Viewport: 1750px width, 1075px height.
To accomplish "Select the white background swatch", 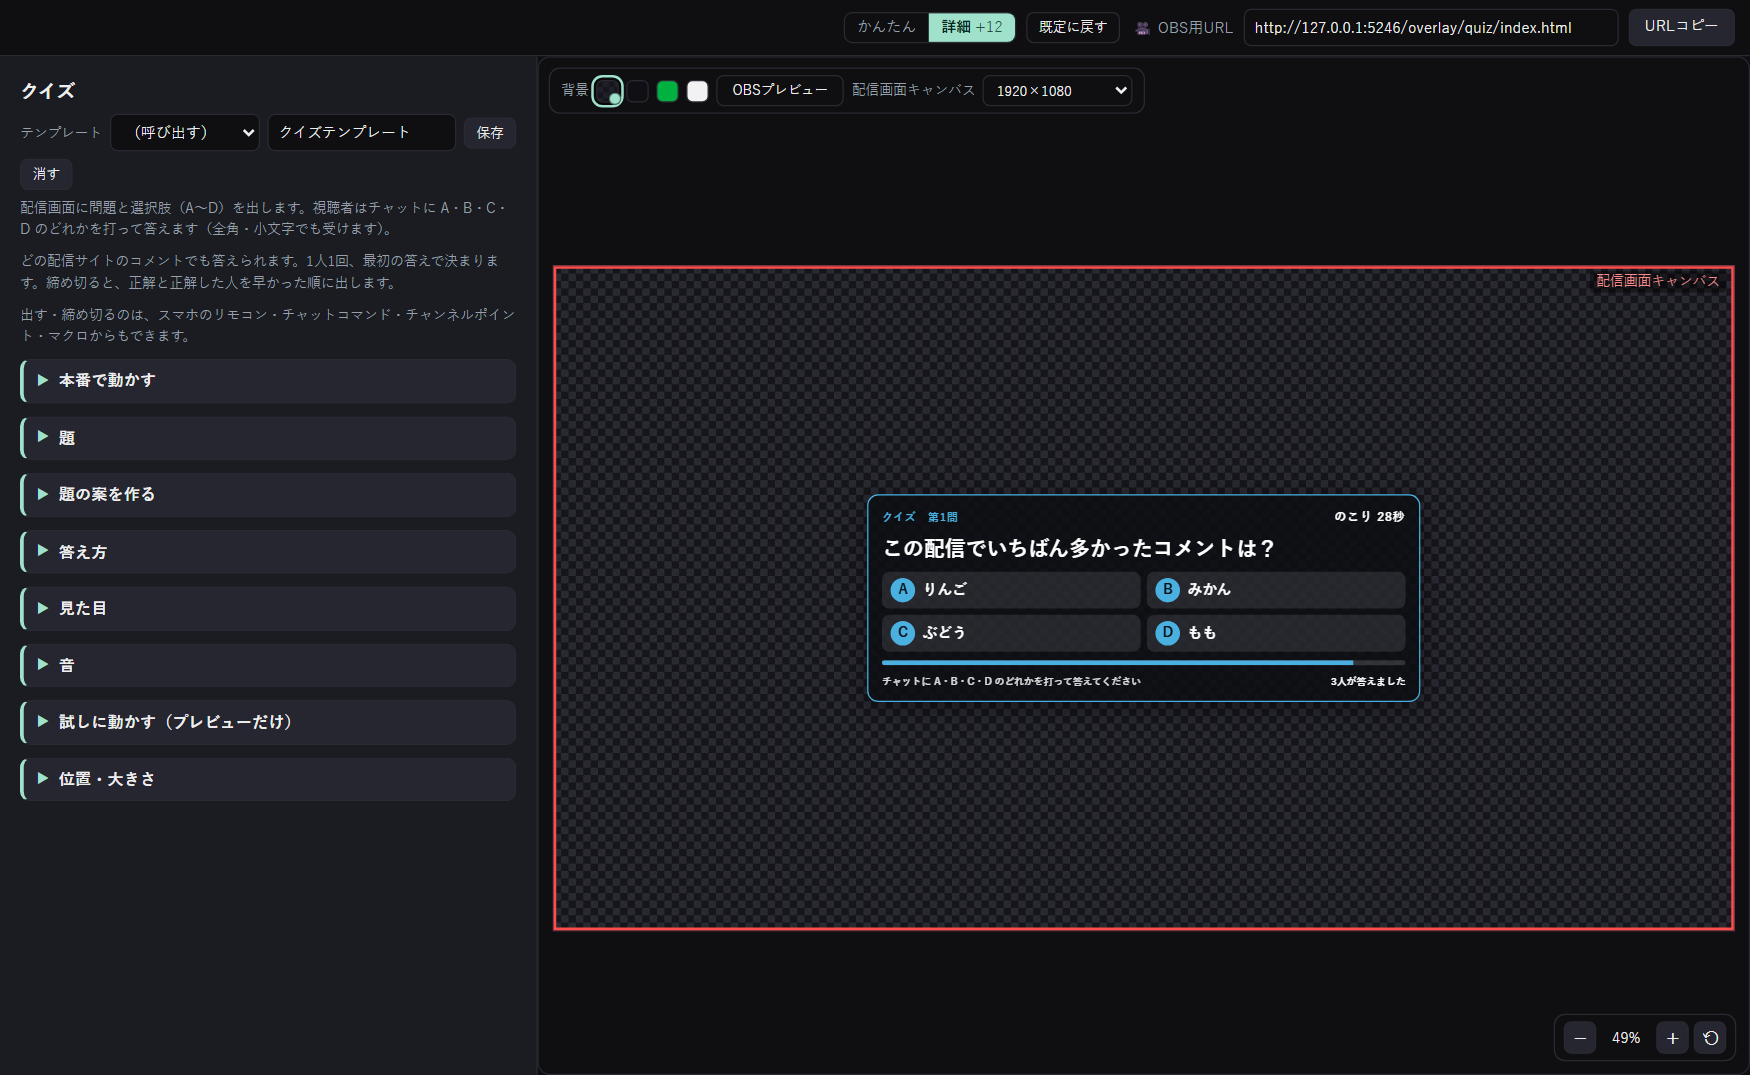I will tap(698, 91).
